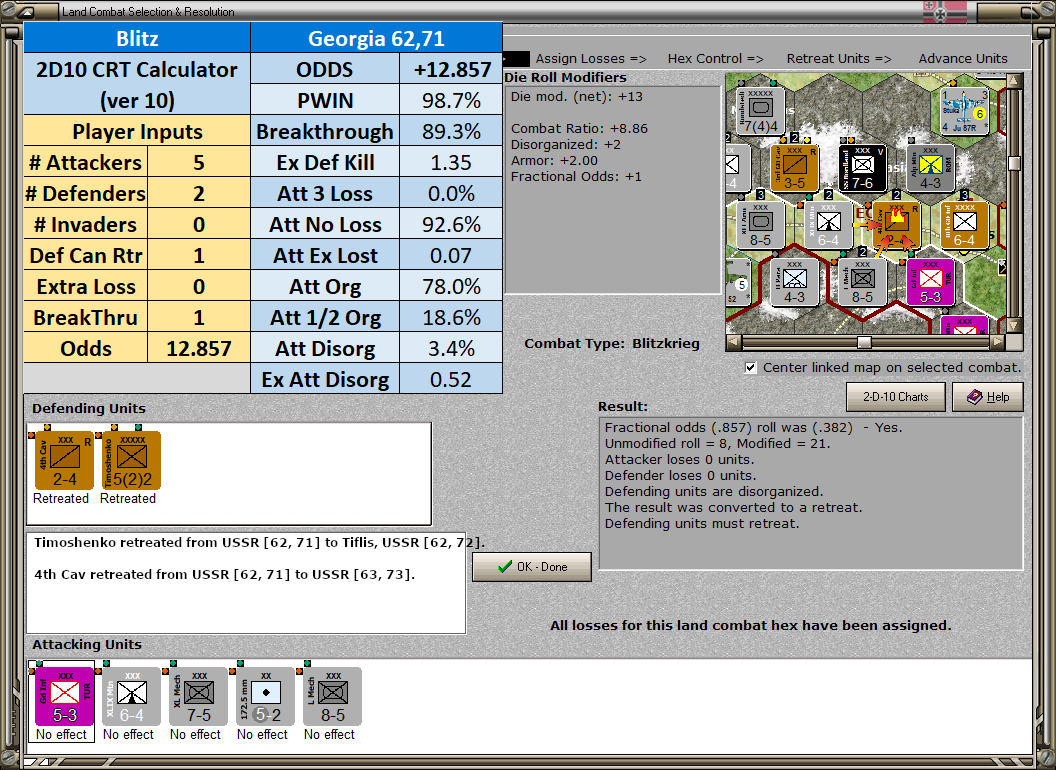Click the Att Org value 78.0%
The image size is (1056, 770).
451,286
